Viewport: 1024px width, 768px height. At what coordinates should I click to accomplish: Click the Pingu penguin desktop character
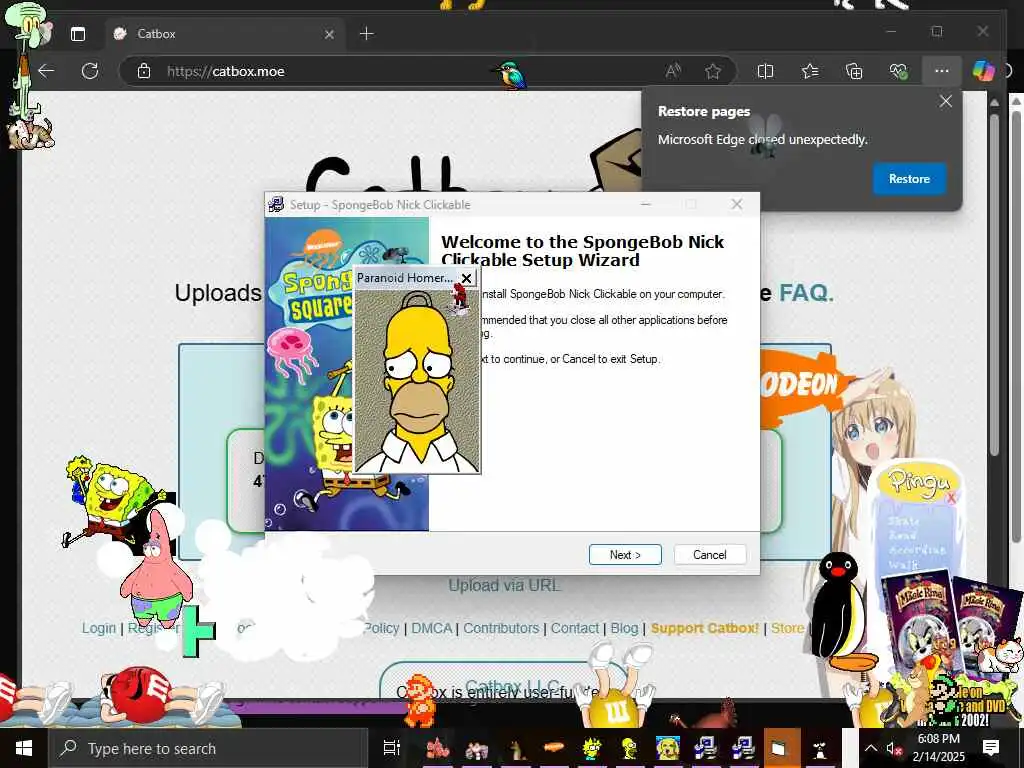click(839, 611)
